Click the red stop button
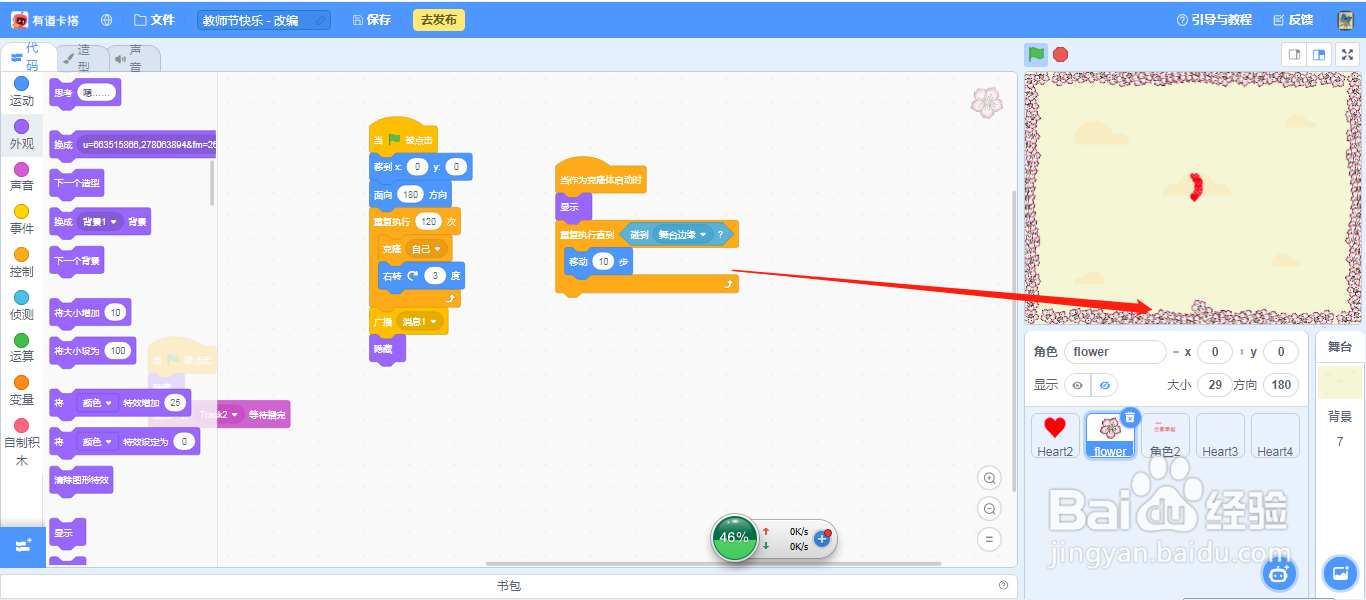The image size is (1366, 600). 1061,54
